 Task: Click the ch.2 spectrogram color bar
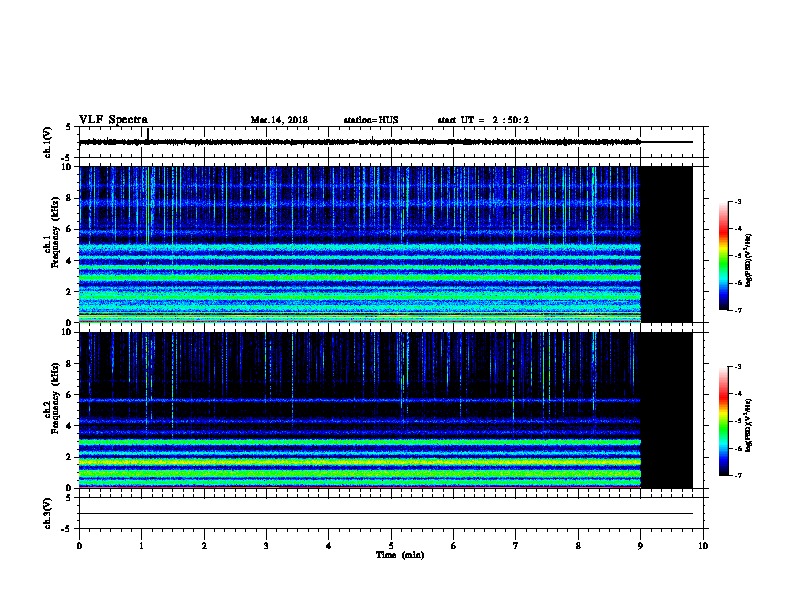tap(723, 421)
